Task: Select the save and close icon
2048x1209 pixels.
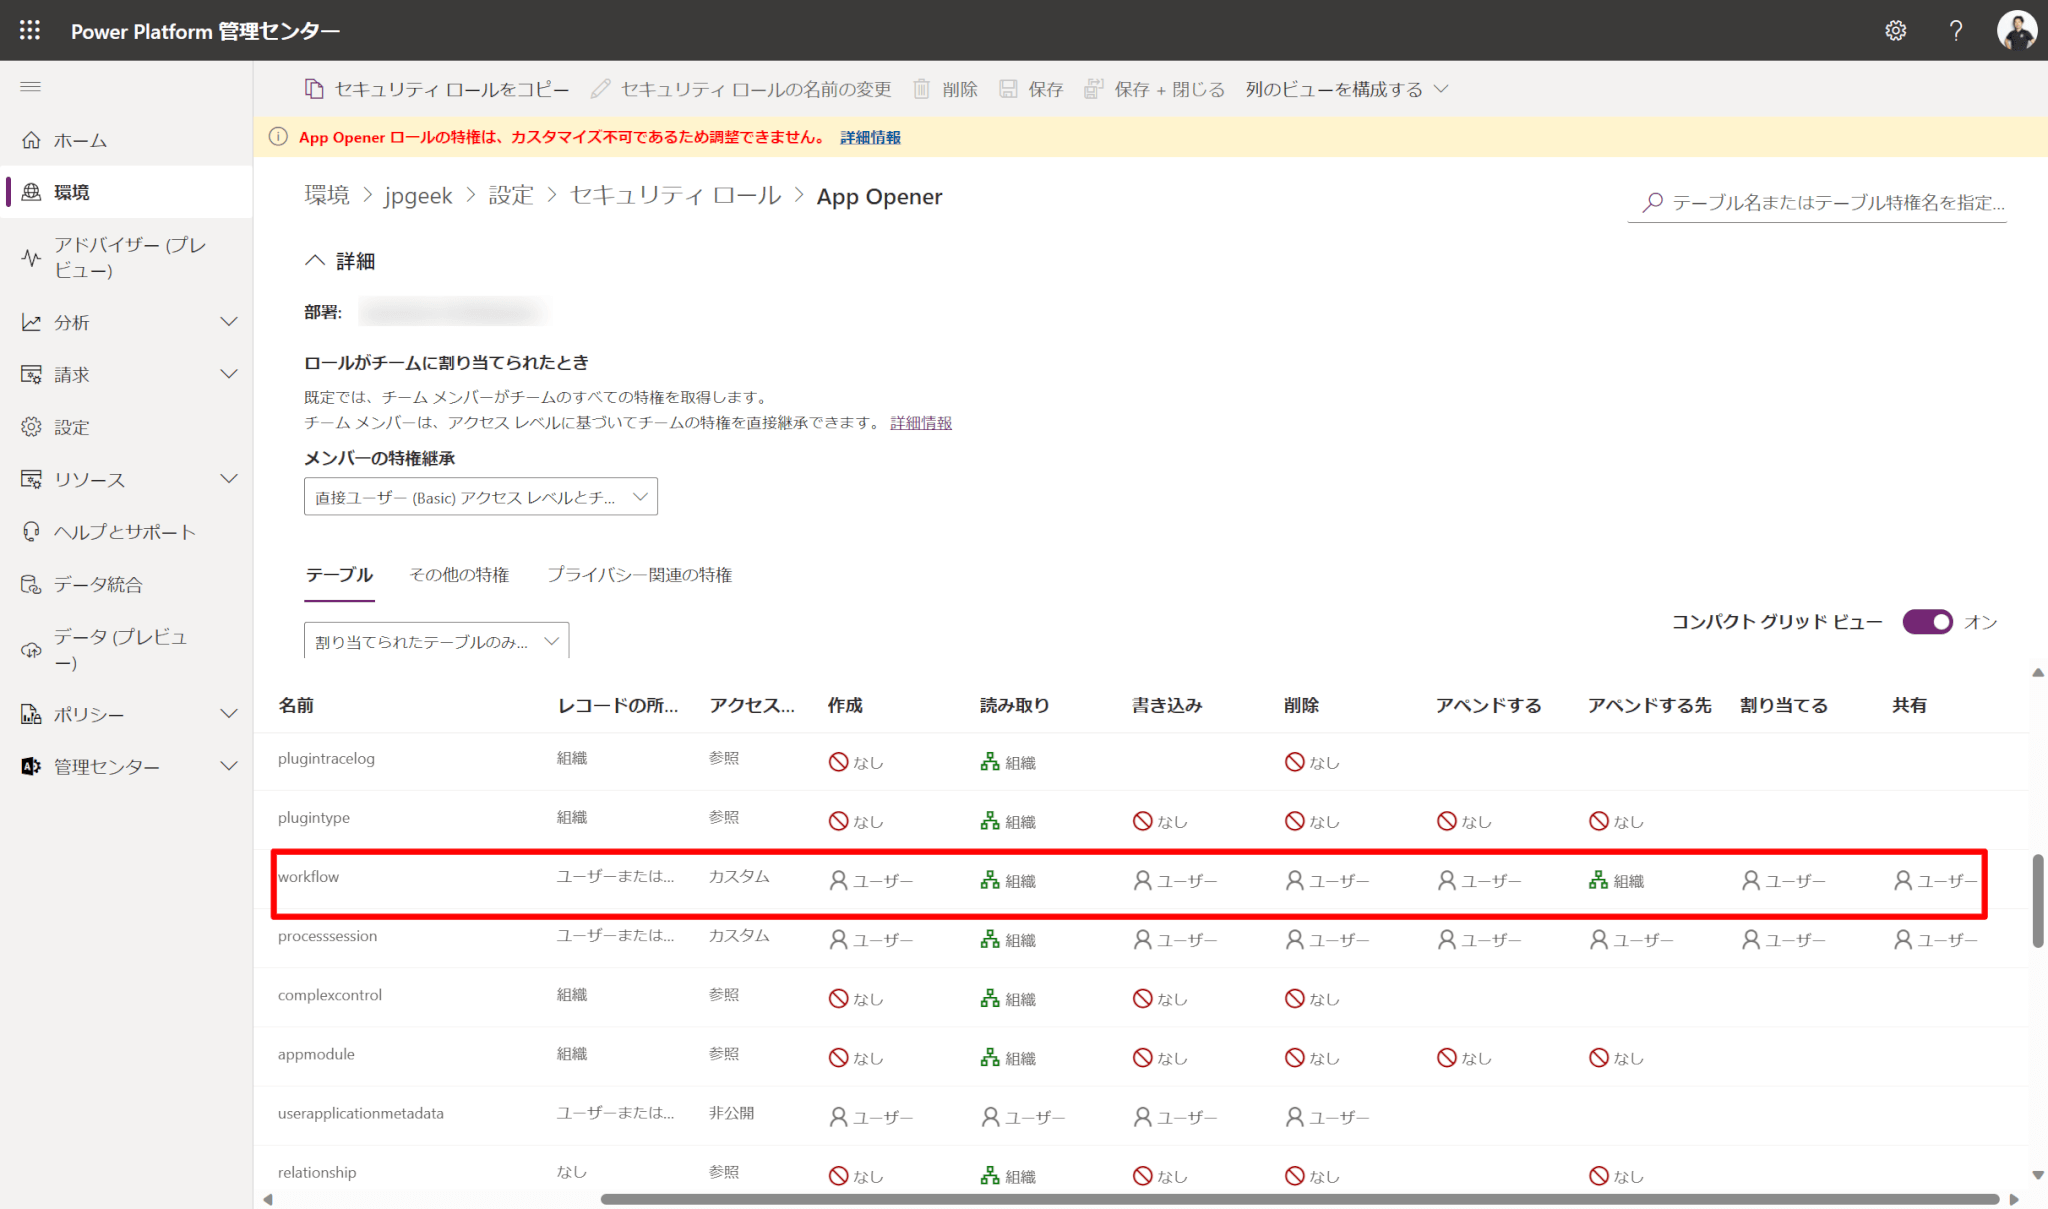Action: [x=1095, y=89]
